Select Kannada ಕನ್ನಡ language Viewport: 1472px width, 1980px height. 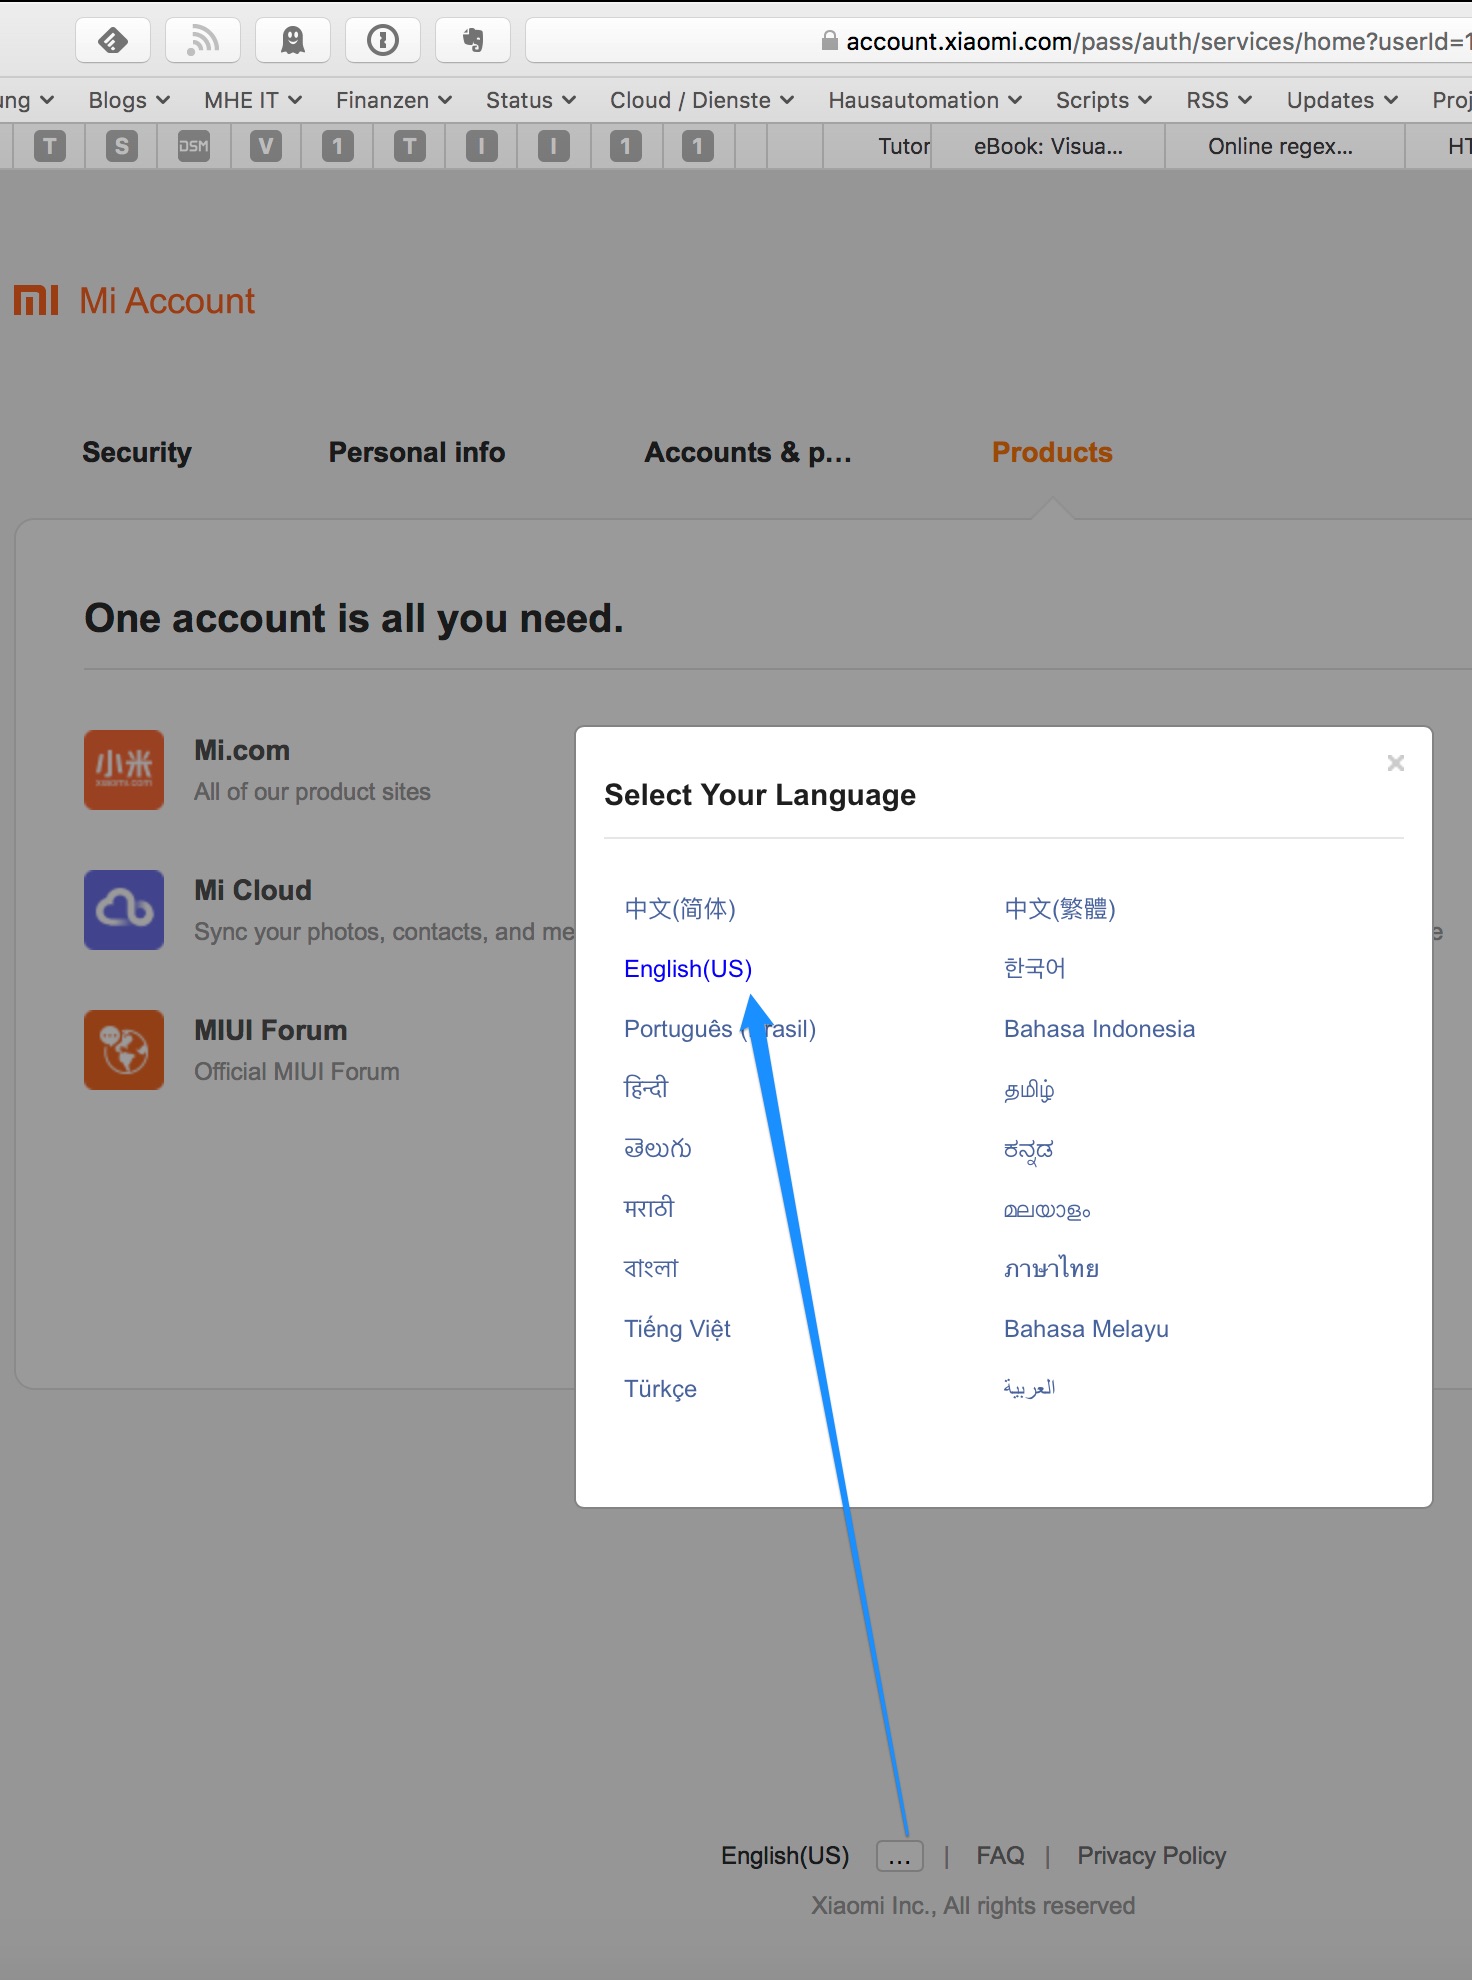pyautogui.click(x=1029, y=1149)
